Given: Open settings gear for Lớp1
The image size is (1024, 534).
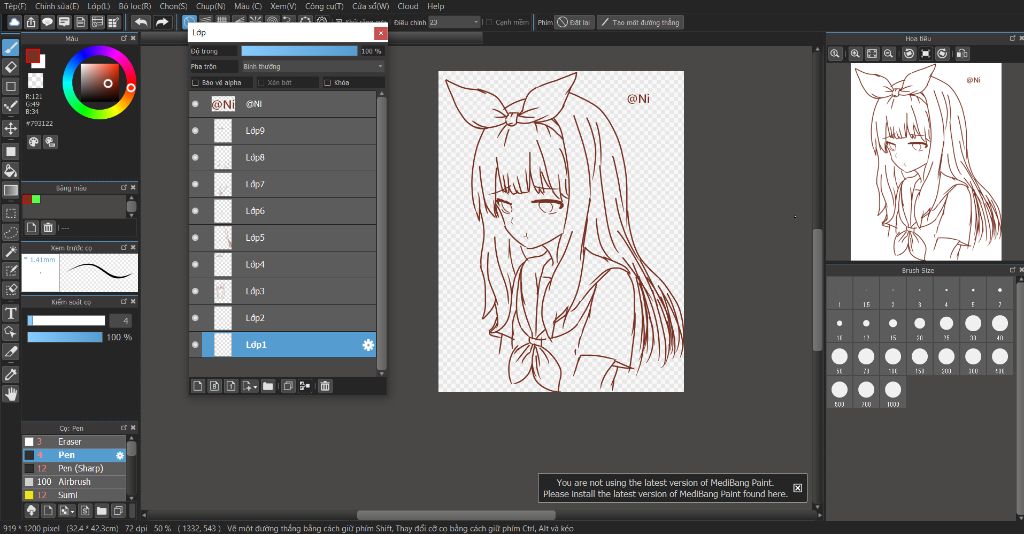Looking at the screenshot, I should (x=368, y=345).
